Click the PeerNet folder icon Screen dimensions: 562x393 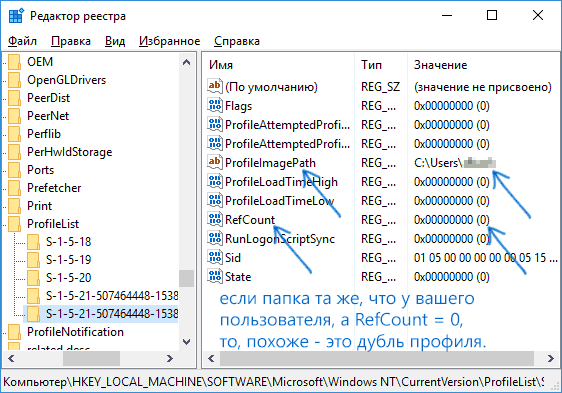[x=15, y=116]
